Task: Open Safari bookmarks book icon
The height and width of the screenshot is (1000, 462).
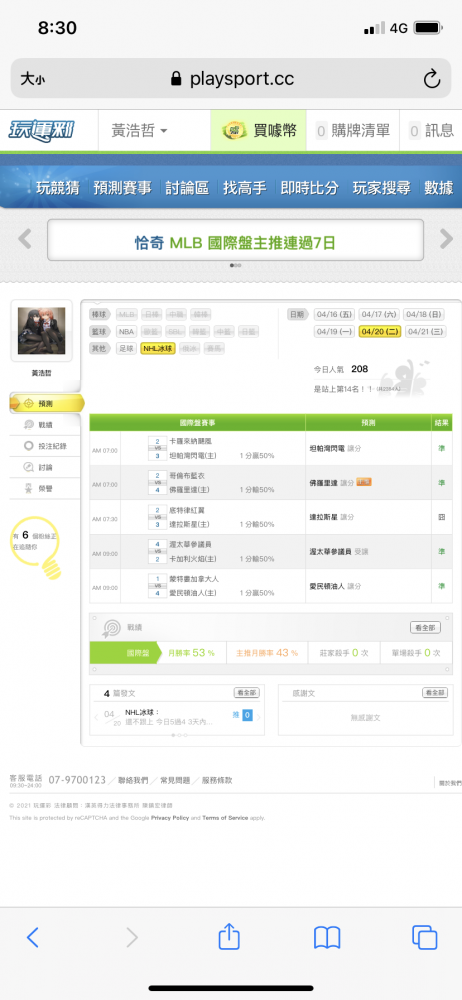Action: tap(327, 938)
